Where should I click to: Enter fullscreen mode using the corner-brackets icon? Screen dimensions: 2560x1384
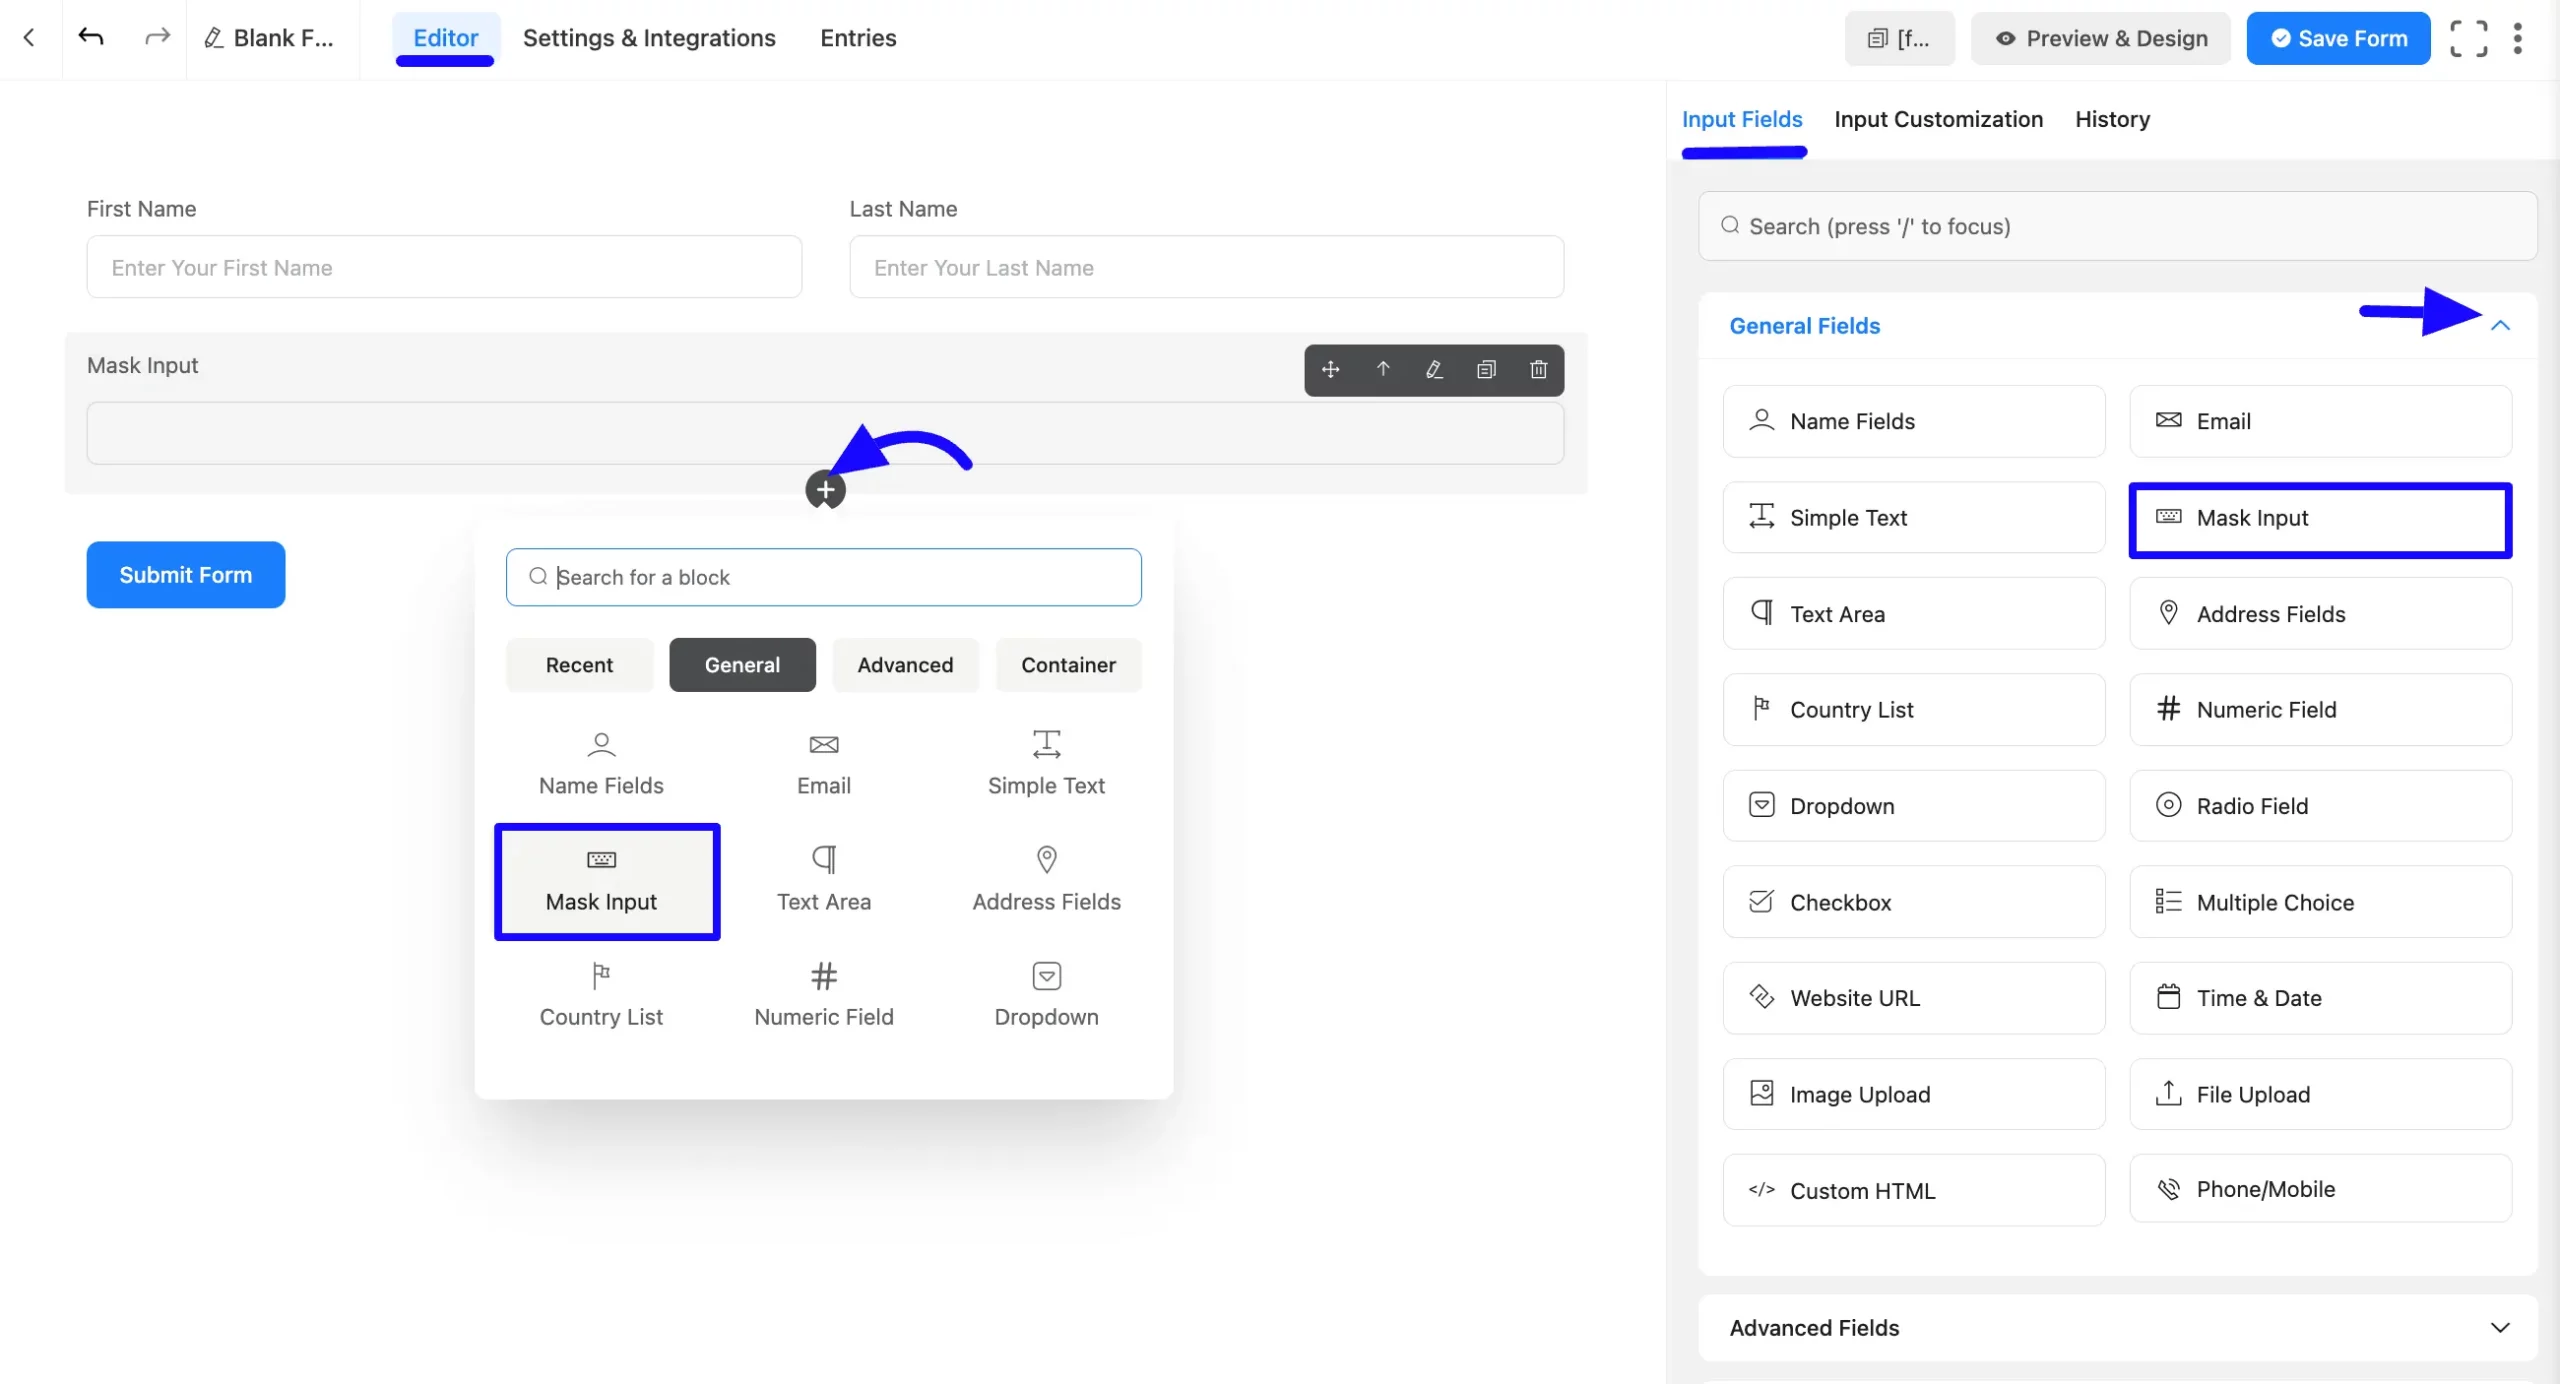2468,38
